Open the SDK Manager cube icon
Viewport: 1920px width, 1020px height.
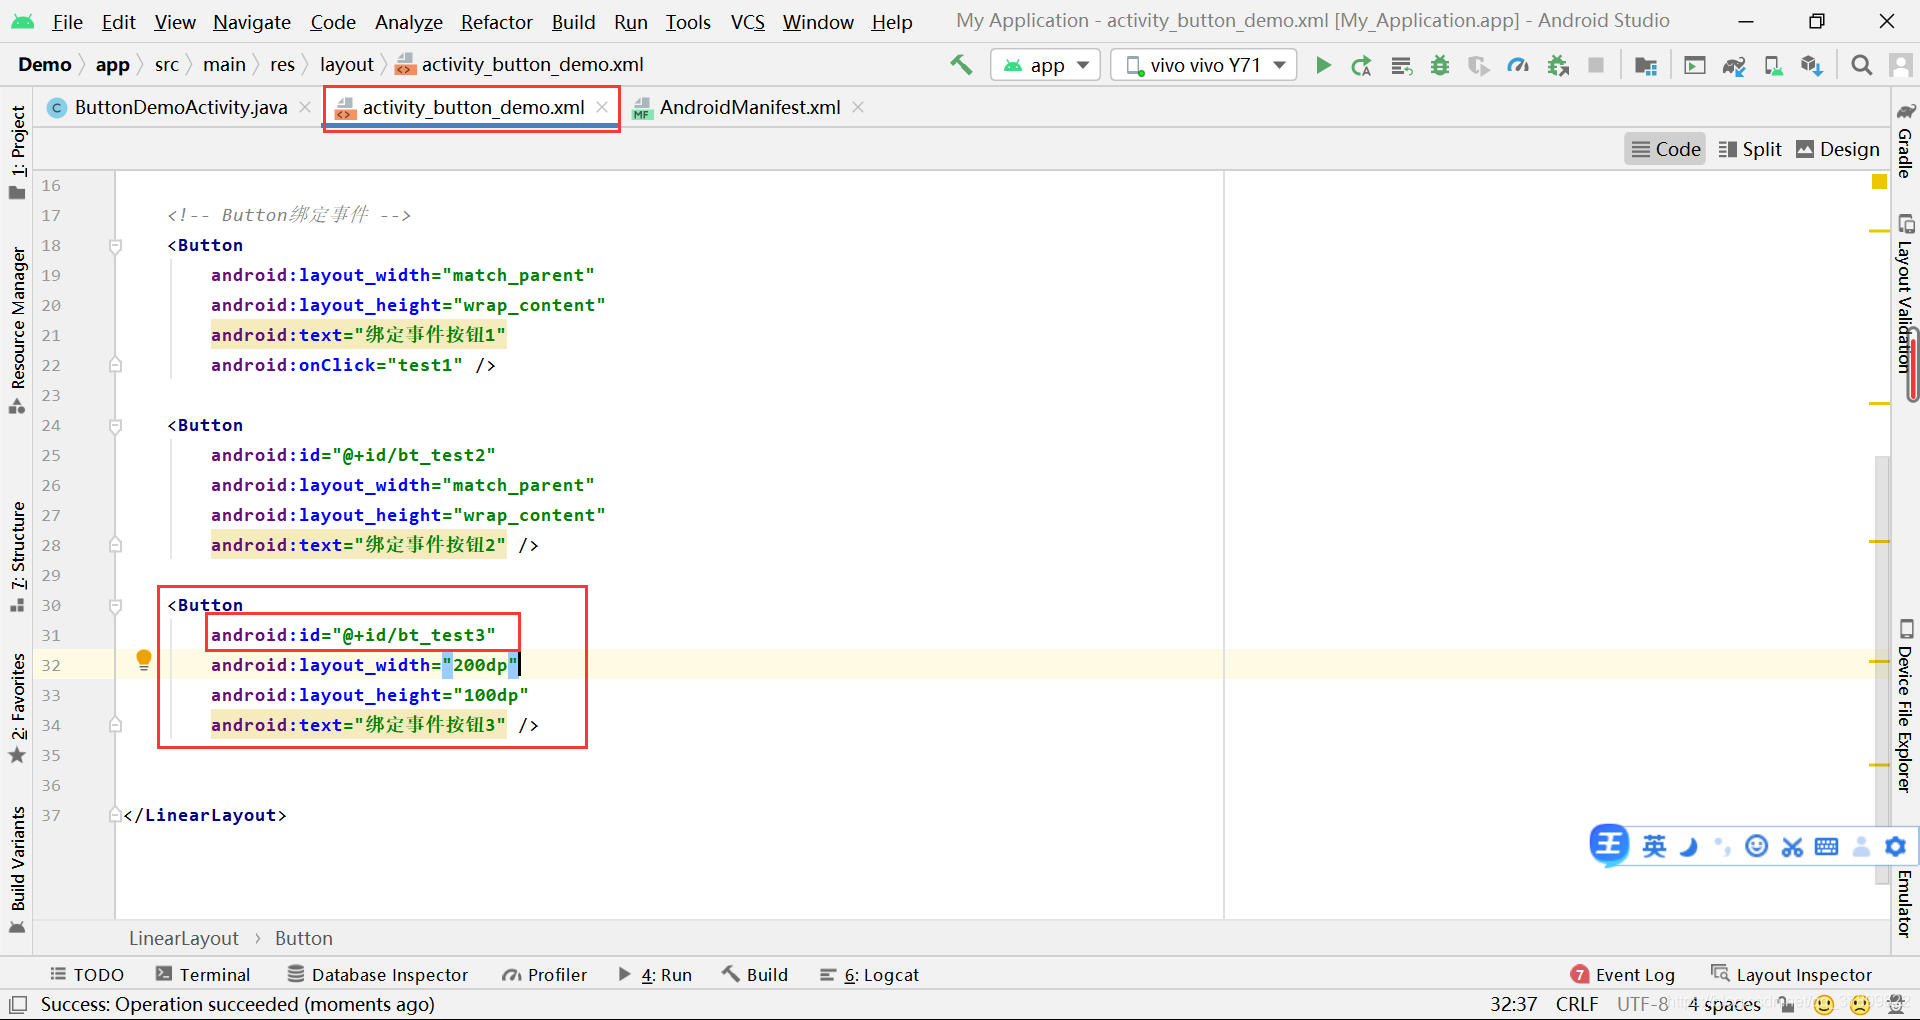point(1811,66)
